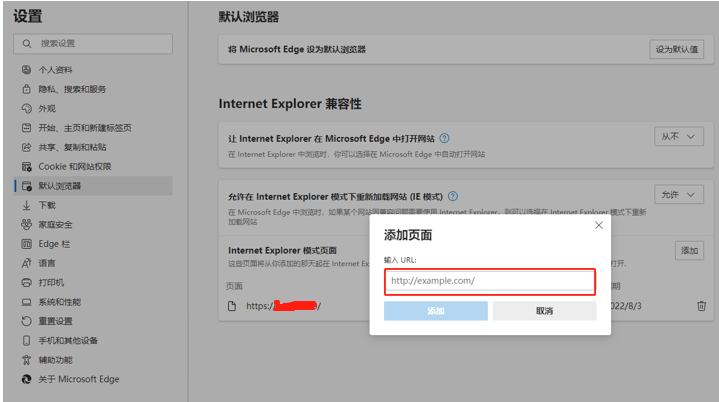719x402 pixels.
Task: Go to 语言 settings section
Action: (x=94, y=263)
